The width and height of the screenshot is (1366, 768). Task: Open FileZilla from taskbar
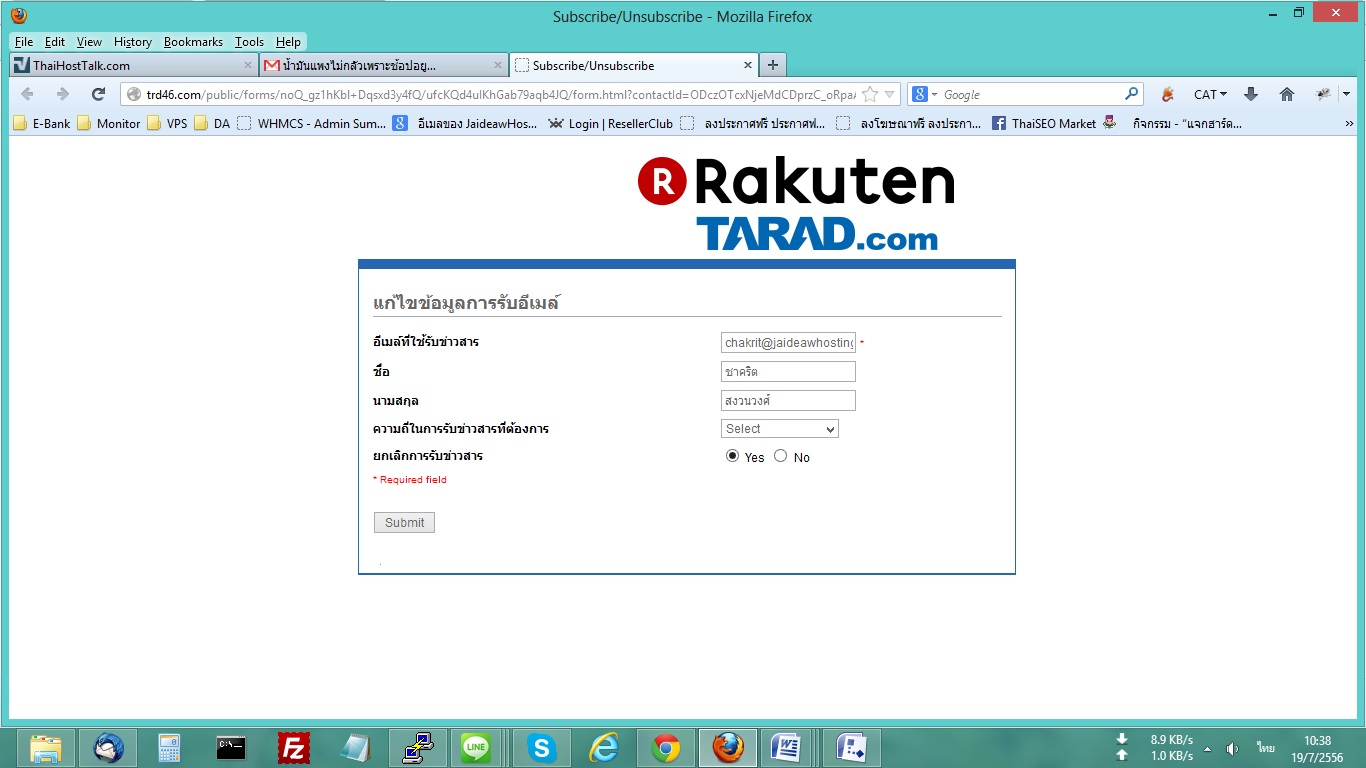click(293, 748)
